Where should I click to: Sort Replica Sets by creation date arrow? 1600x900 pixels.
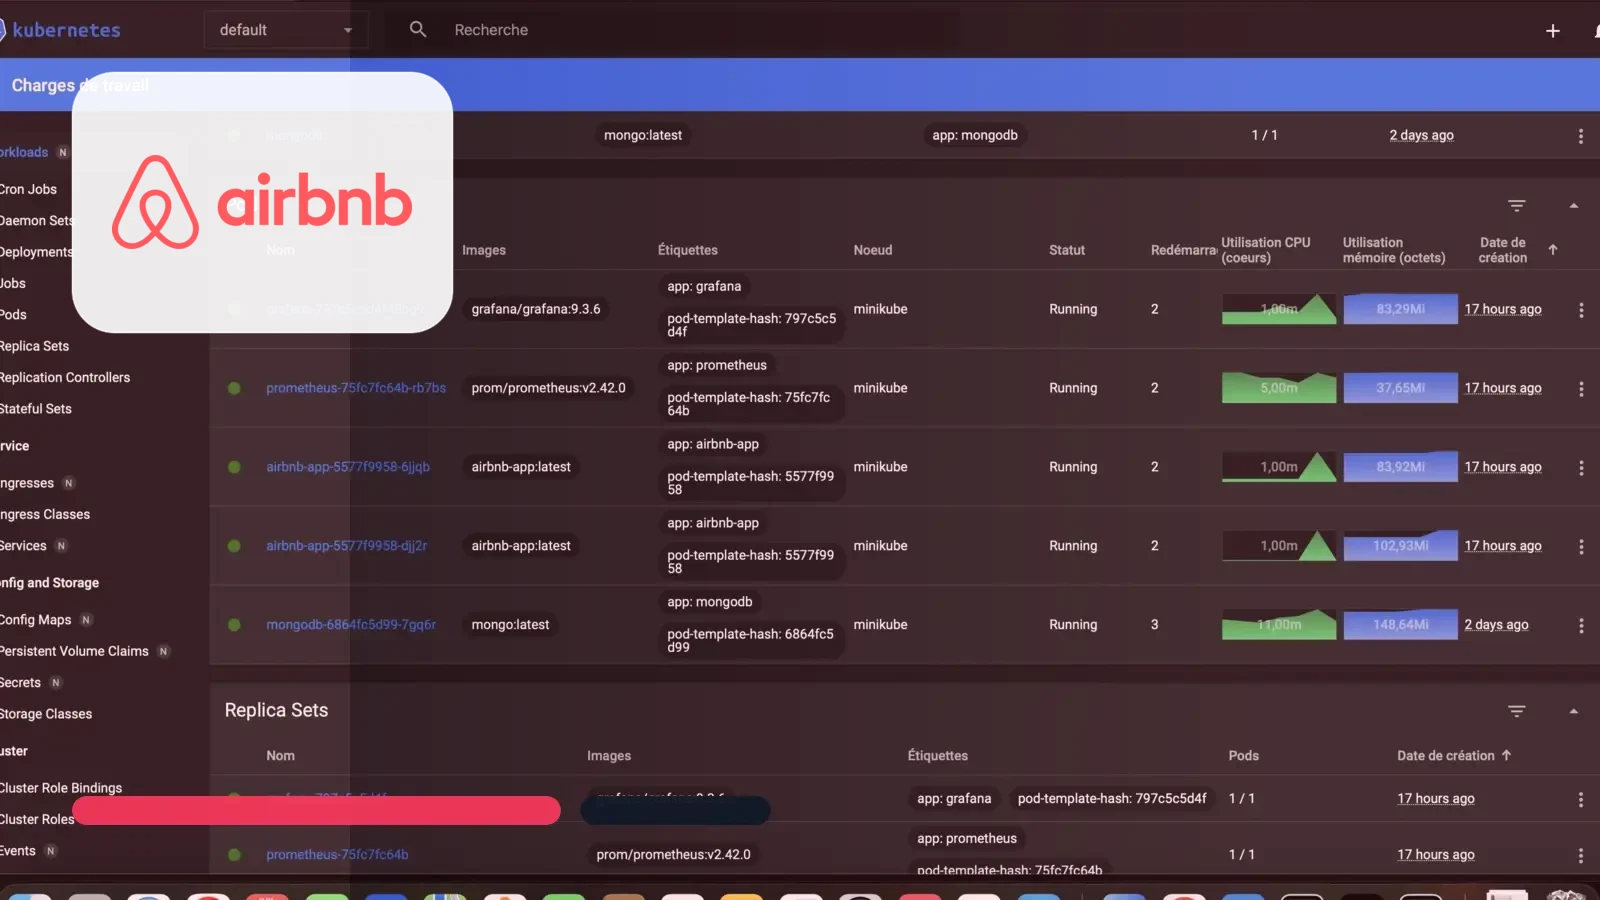pos(1506,755)
